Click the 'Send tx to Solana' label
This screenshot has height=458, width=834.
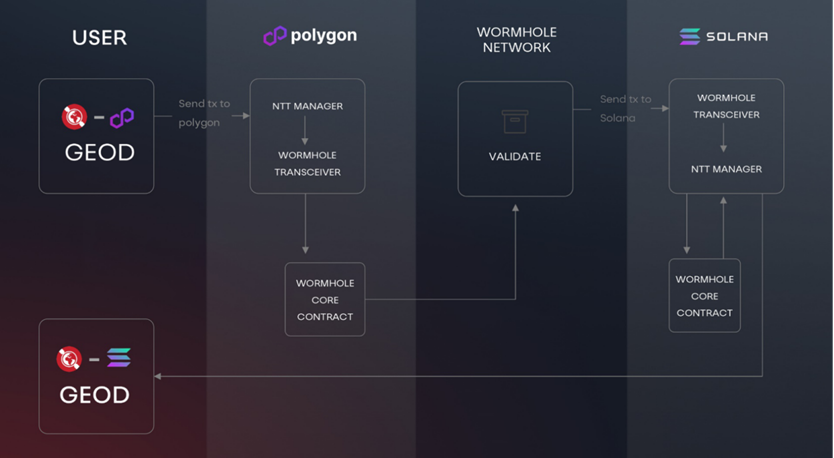point(625,108)
